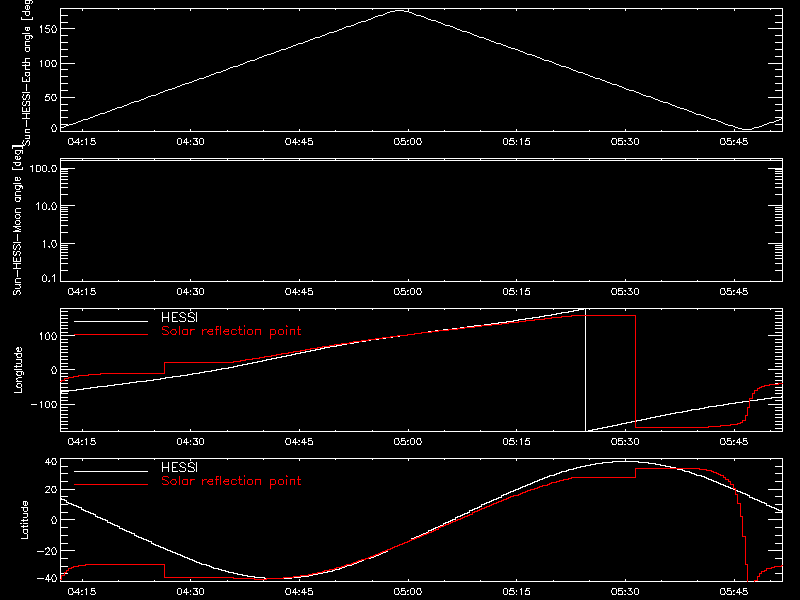Click the white vertical wrap line in Longitude plot

pyautogui.click(x=585, y=370)
